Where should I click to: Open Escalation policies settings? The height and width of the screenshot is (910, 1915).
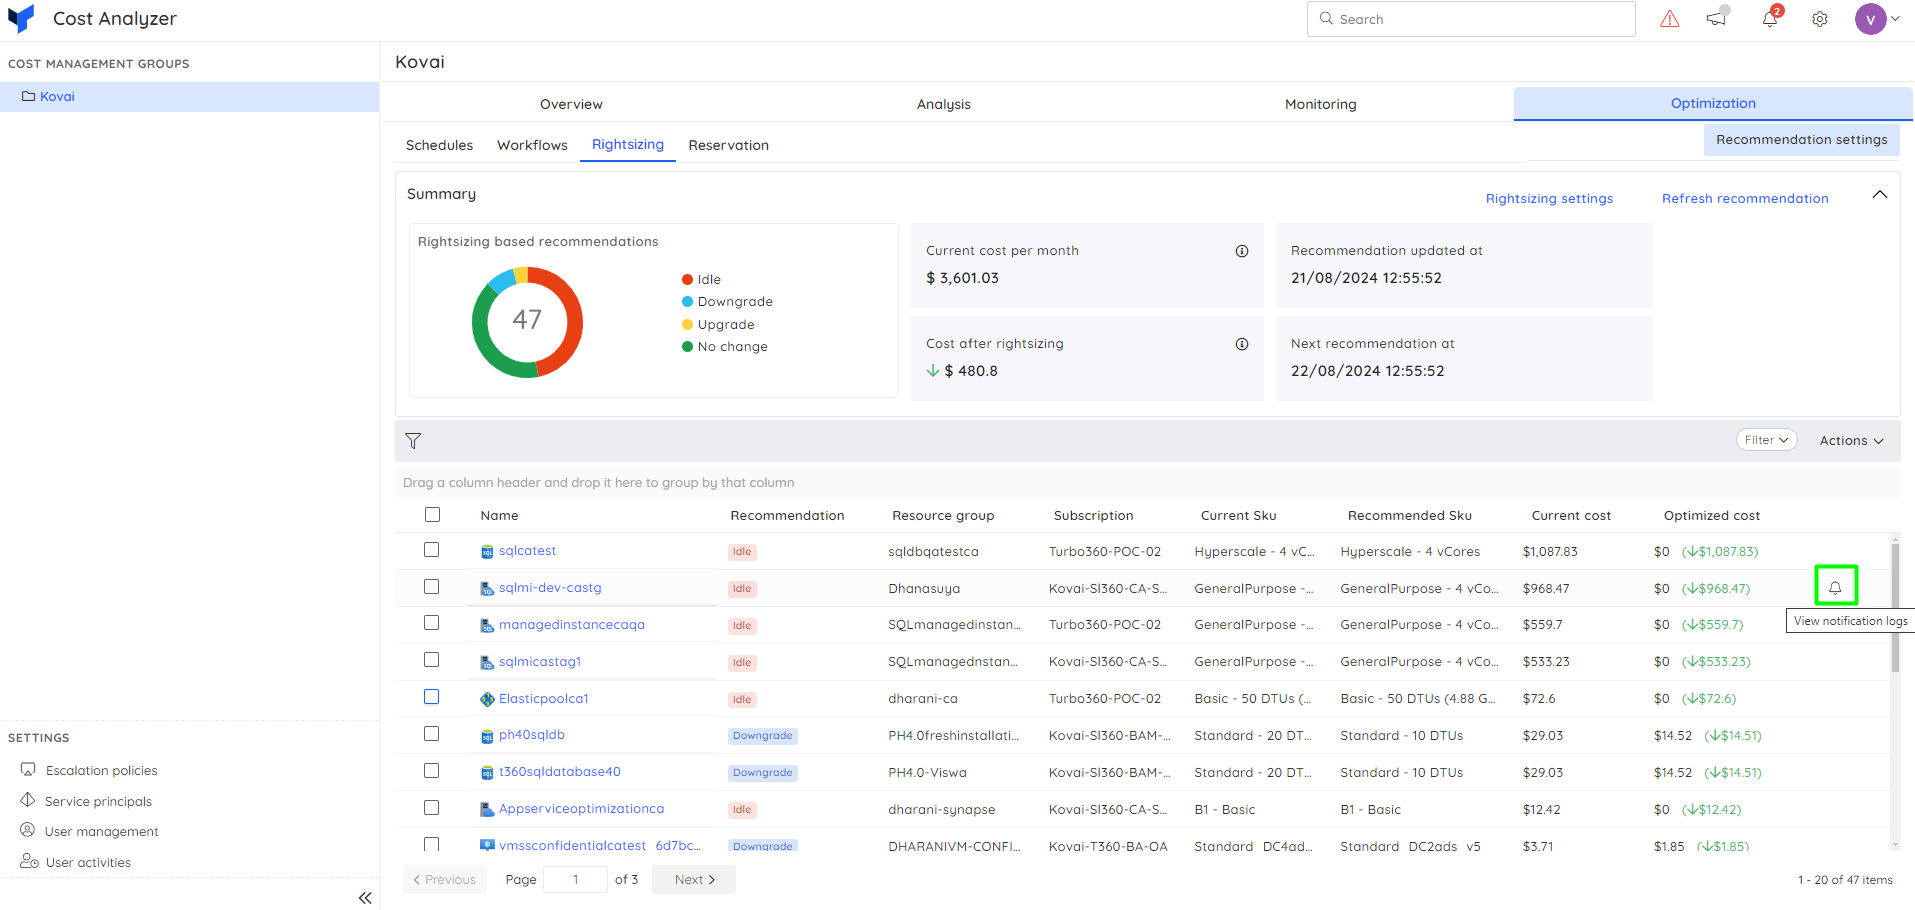point(101,771)
